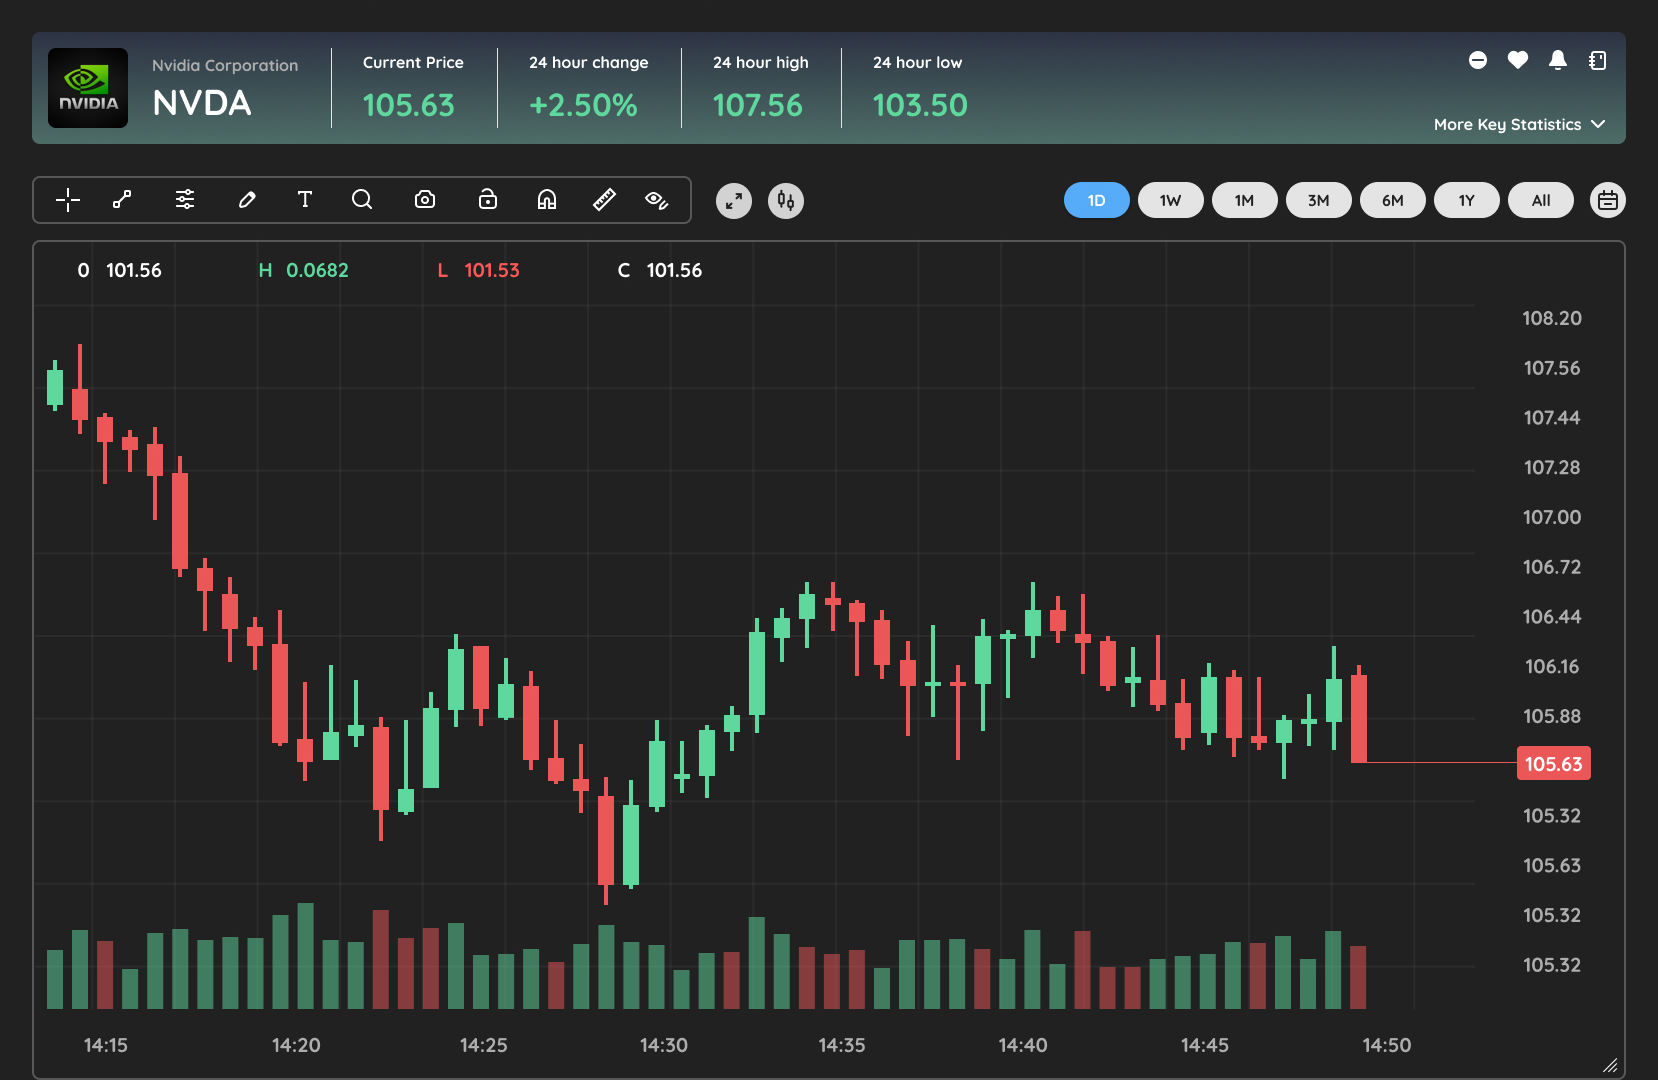Screen dimensions: 1658x1080
Task: Click the red 105.63 price marker label
Action: click(x=1554, y=764)
